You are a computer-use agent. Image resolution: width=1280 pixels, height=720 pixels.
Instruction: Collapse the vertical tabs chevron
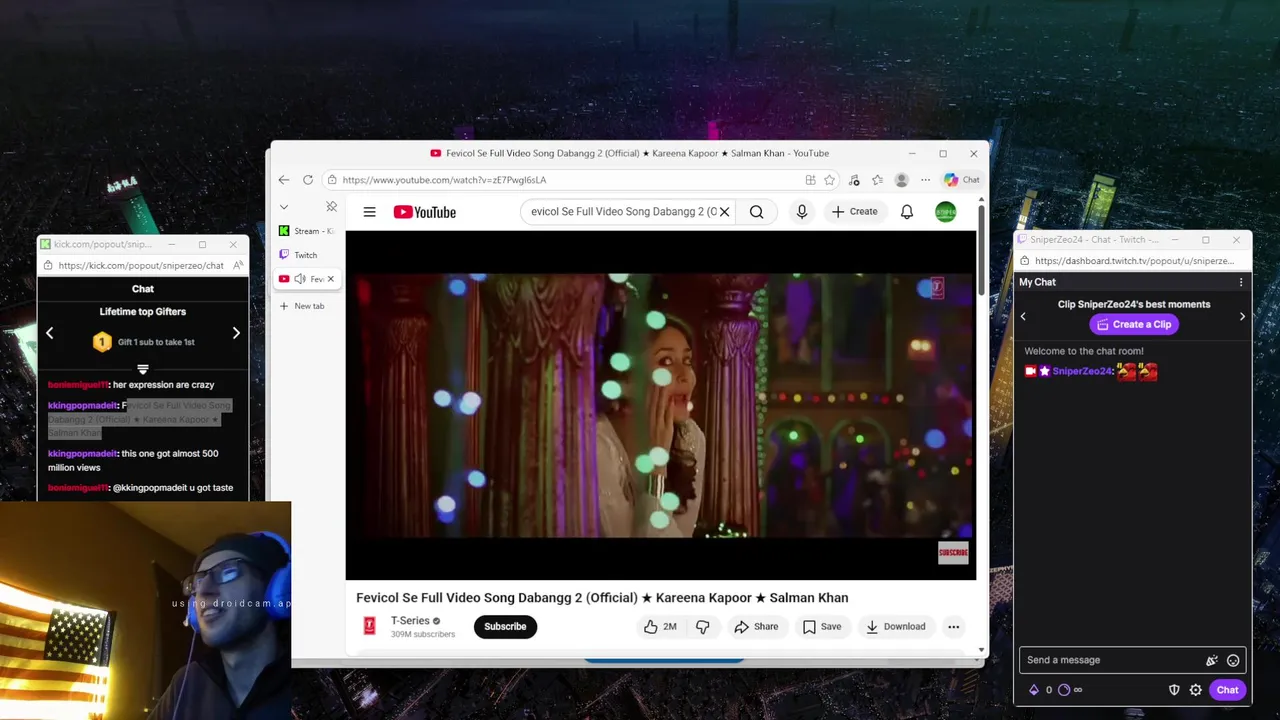click(284, 207)
